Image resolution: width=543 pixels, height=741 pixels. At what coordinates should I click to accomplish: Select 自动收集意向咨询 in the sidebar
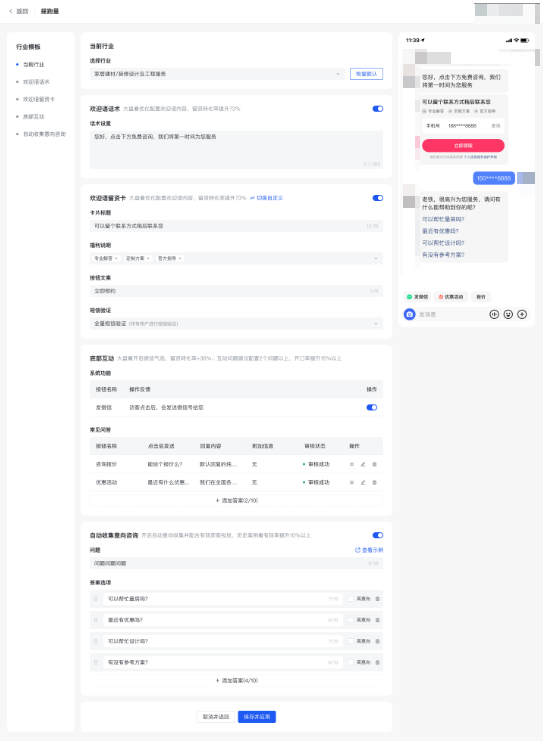click(44, 134)
